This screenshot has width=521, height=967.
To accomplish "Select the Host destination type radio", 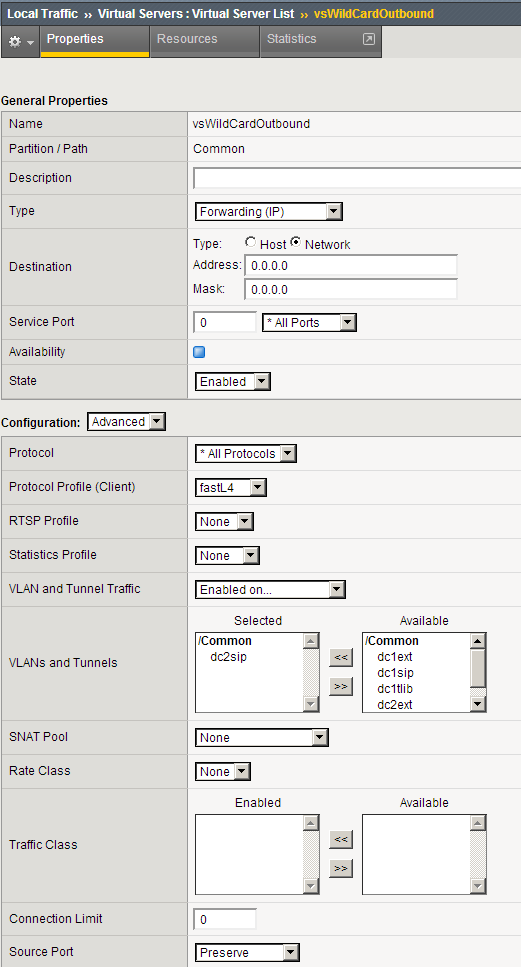I will tap(250, 242).
